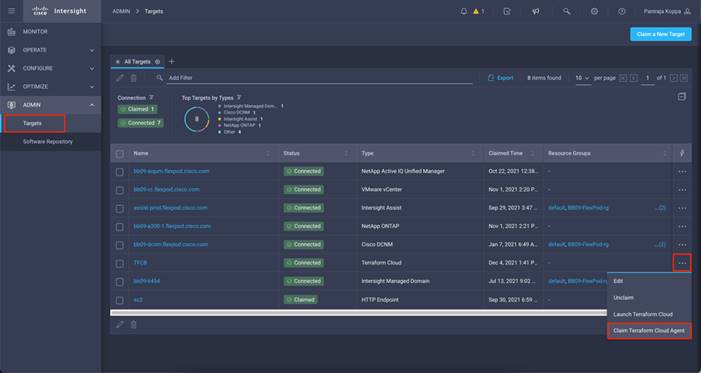Open the requests task list icon
The image size is (701, 373).
click(x=507, y=12)
